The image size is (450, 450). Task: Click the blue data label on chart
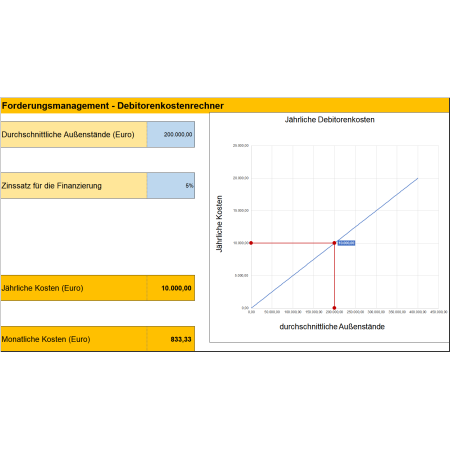(x=346, y=243)
